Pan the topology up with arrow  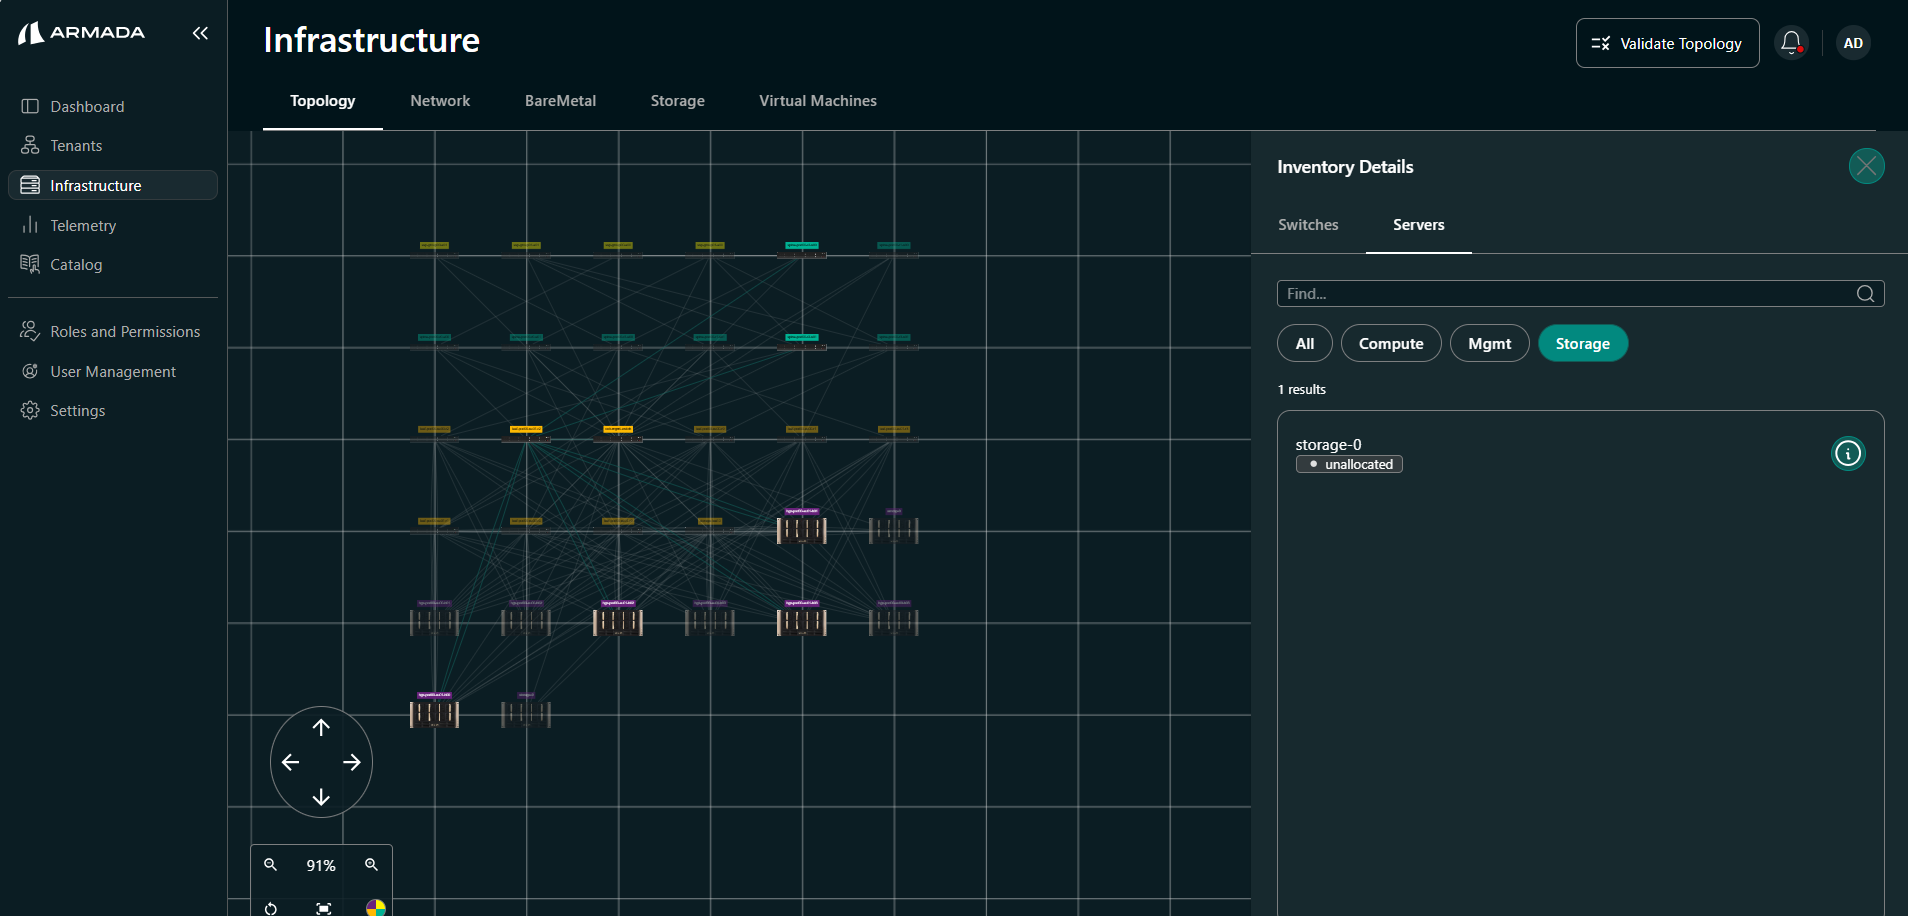tap(321, 728)
